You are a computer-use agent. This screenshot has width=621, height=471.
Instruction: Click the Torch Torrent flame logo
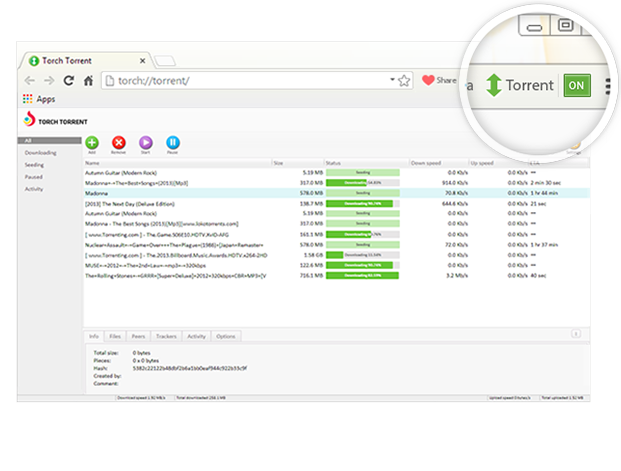point(29,119)
